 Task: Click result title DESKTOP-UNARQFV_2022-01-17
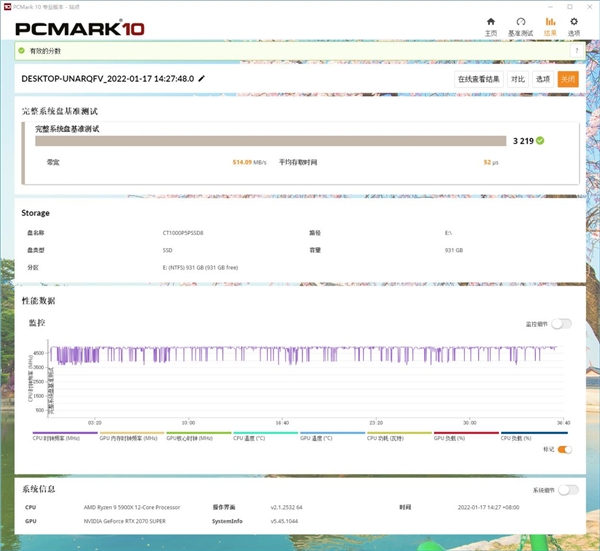108,79
